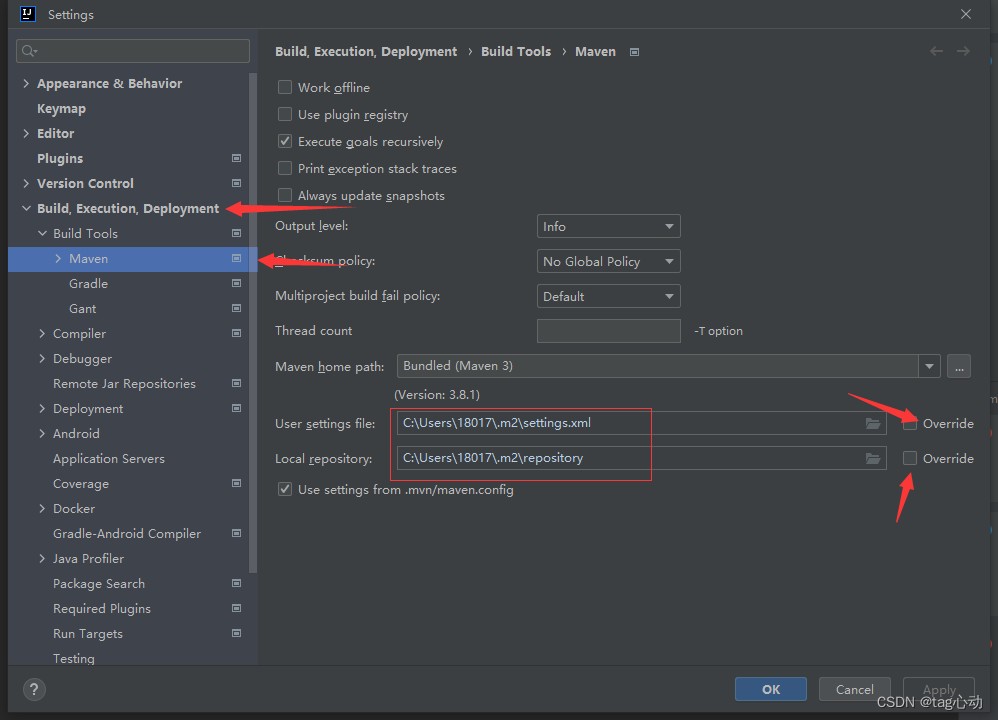This screenshot has height=720, width=998.
Task: Click the project-level icon beside Required Plugins
Action: 236,608
